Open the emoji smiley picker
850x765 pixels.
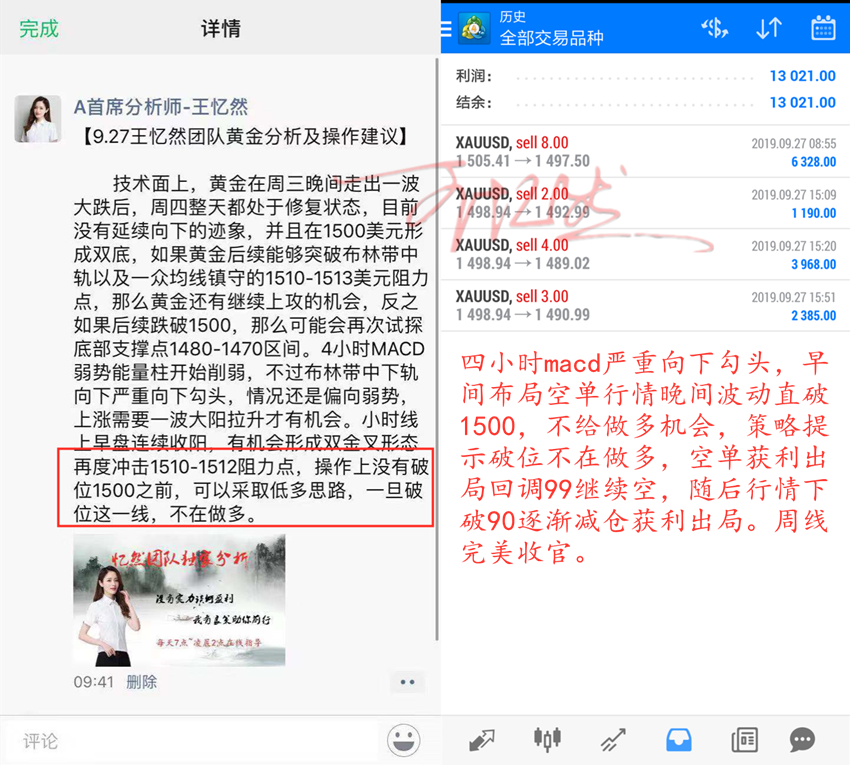(x=403, y=740)
